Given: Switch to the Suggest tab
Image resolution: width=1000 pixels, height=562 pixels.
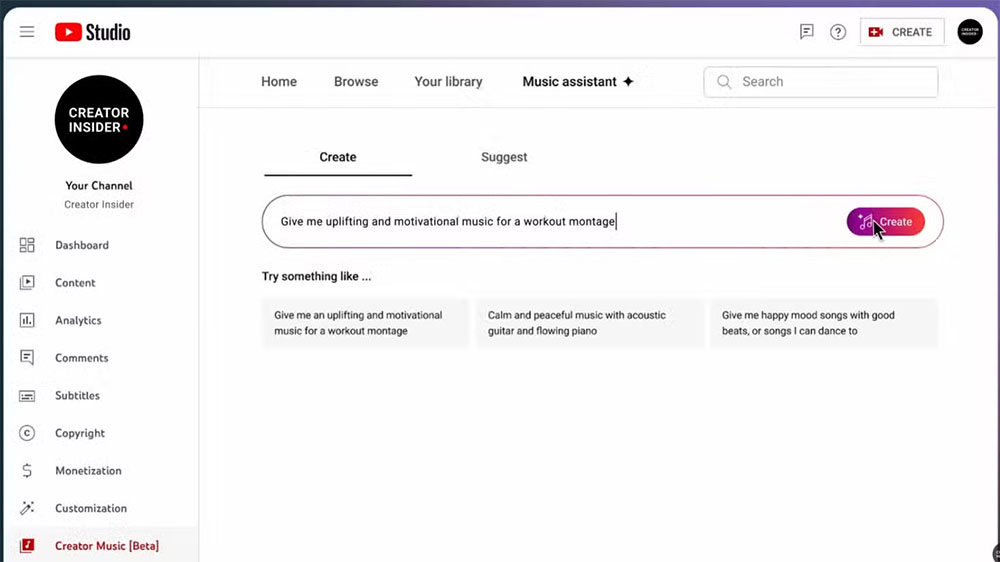Looking at the screenshot, I should point(504,157).
